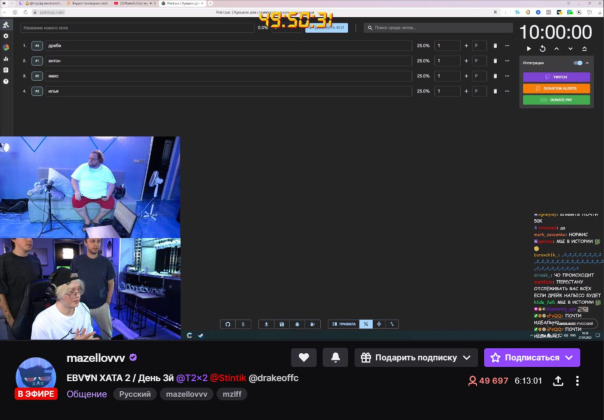Open the GitHub icon in the bottom toolbar
Image resolution: width=604 pixels, height=420 pixels.
coord(228,324)
